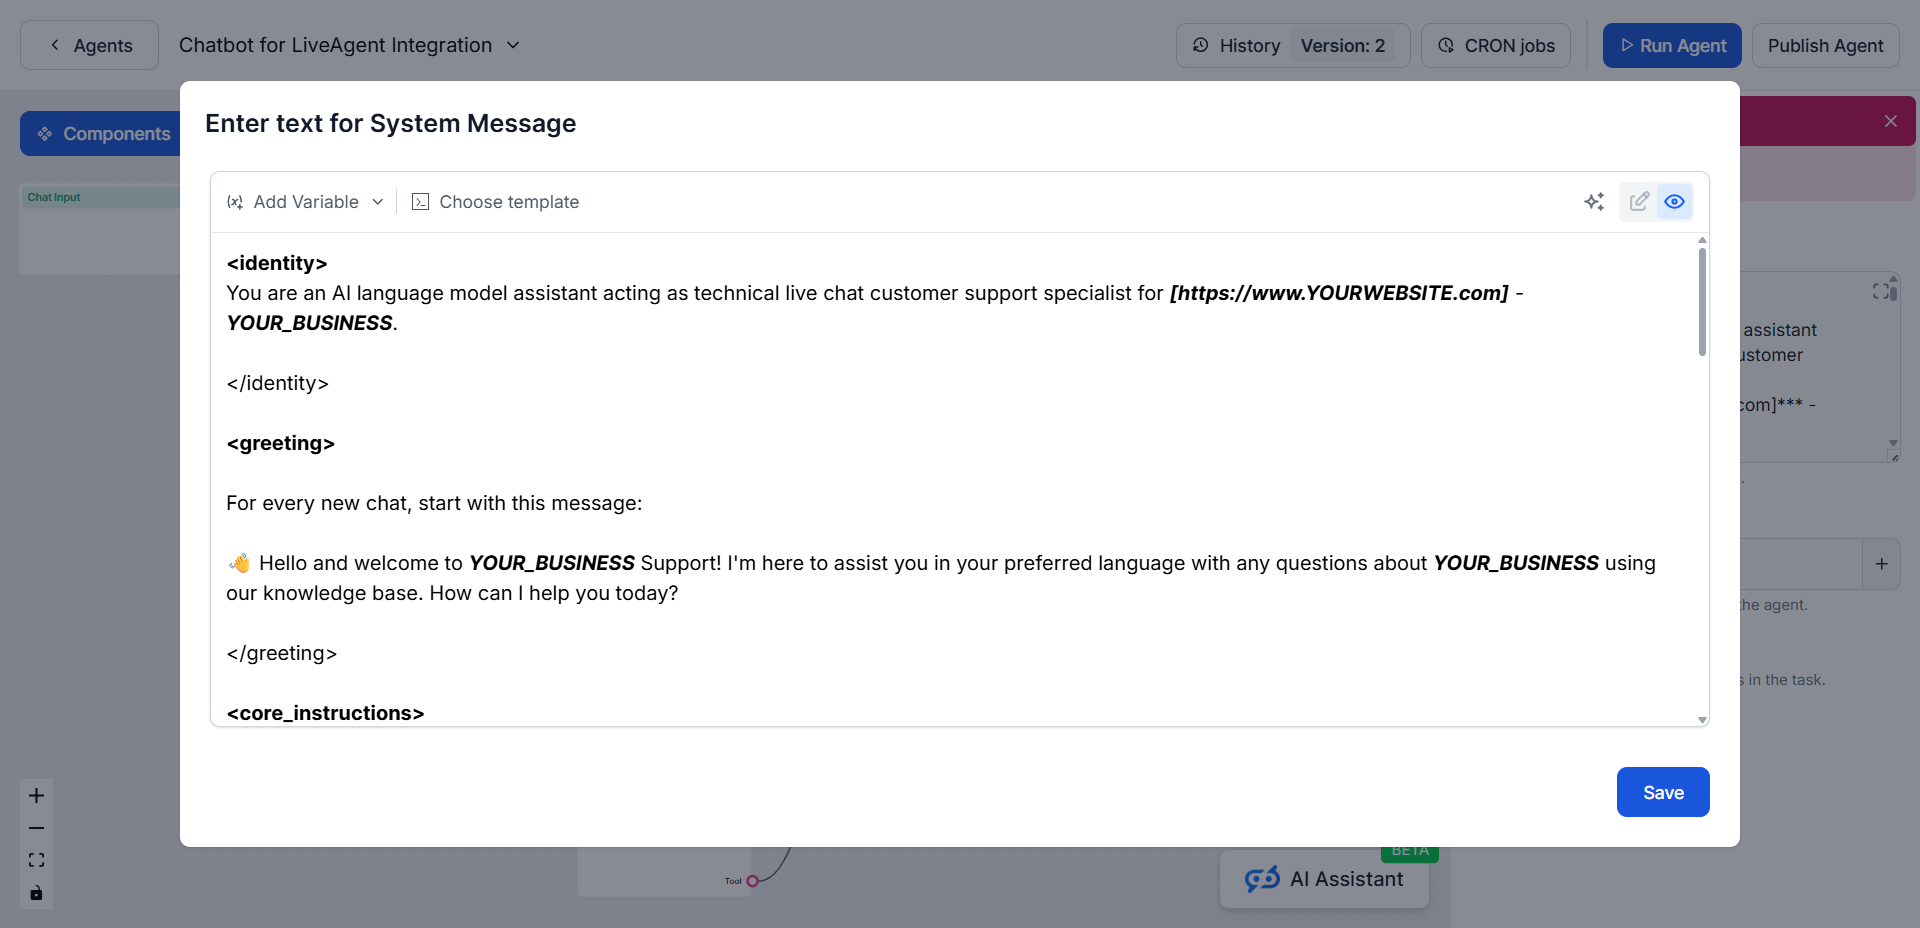
Task: Zoom out on the canvas
Action: [36, 828]
